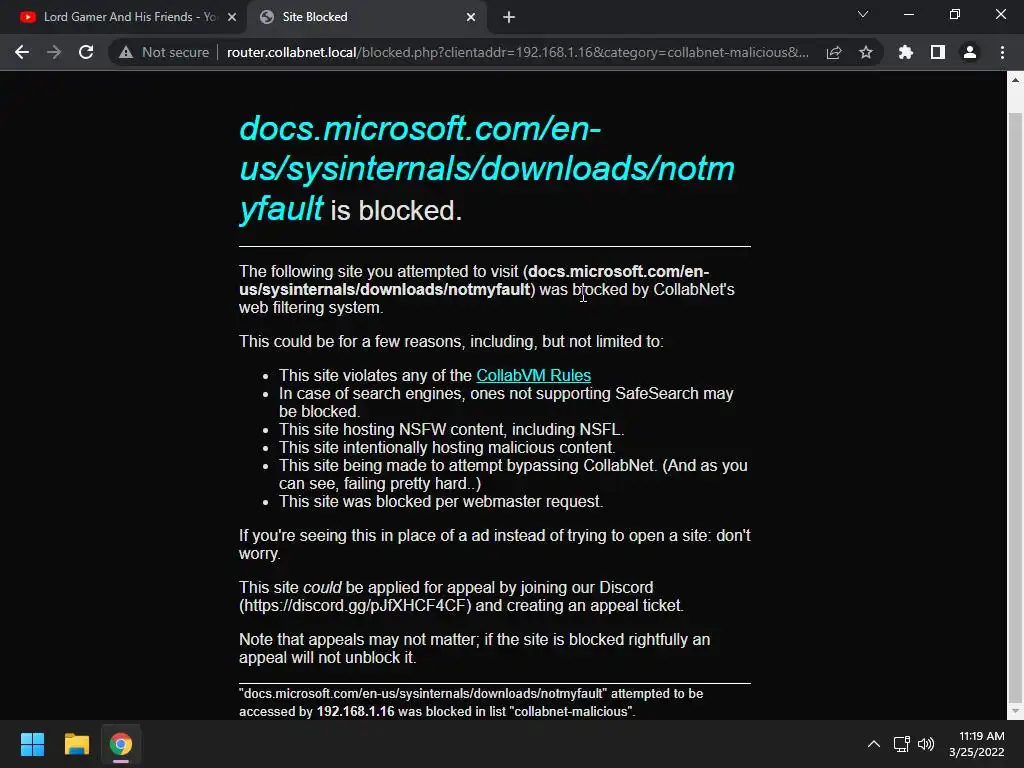The width and height of the screenshot is (1024, 768).
Task: Open File Explorer from the taskbar
Action: pos(76,744)
